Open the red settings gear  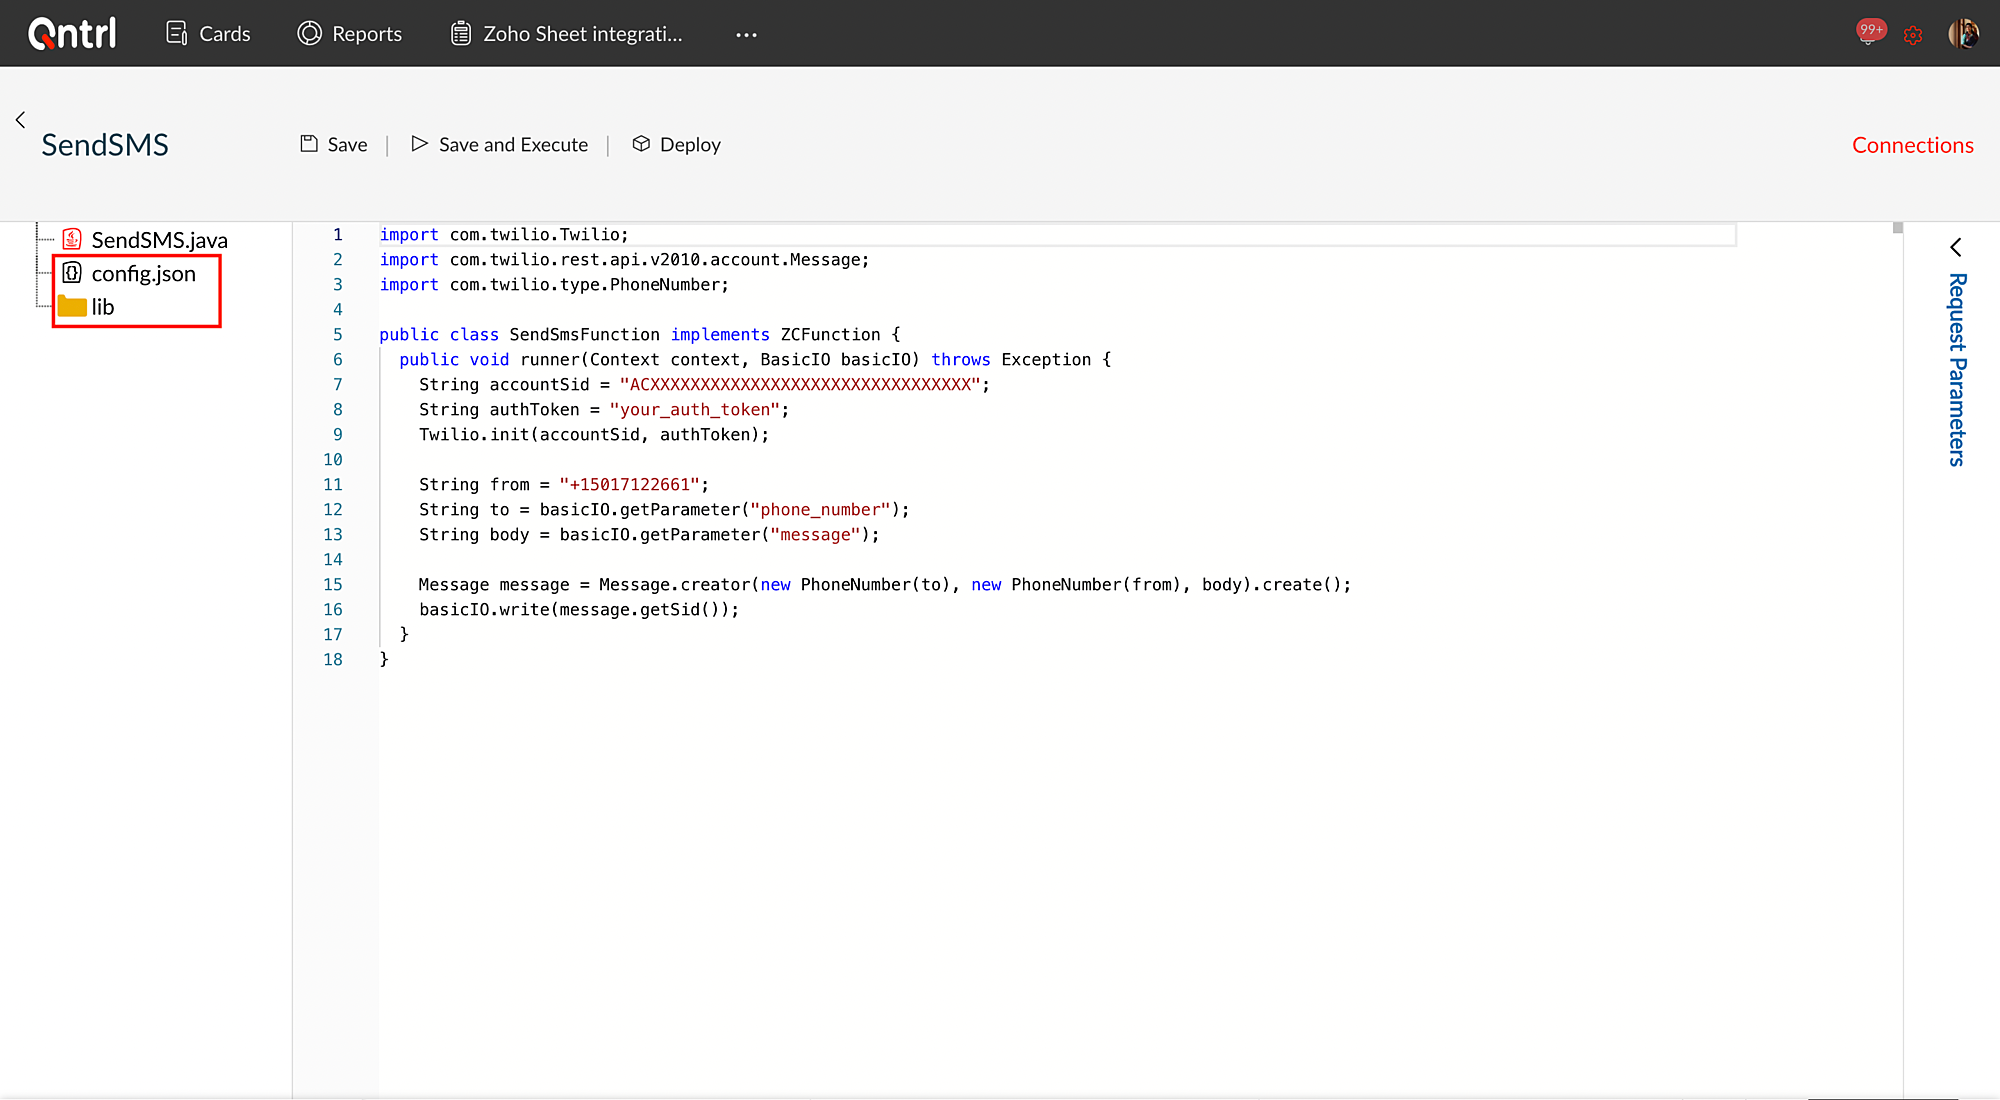1913,35
